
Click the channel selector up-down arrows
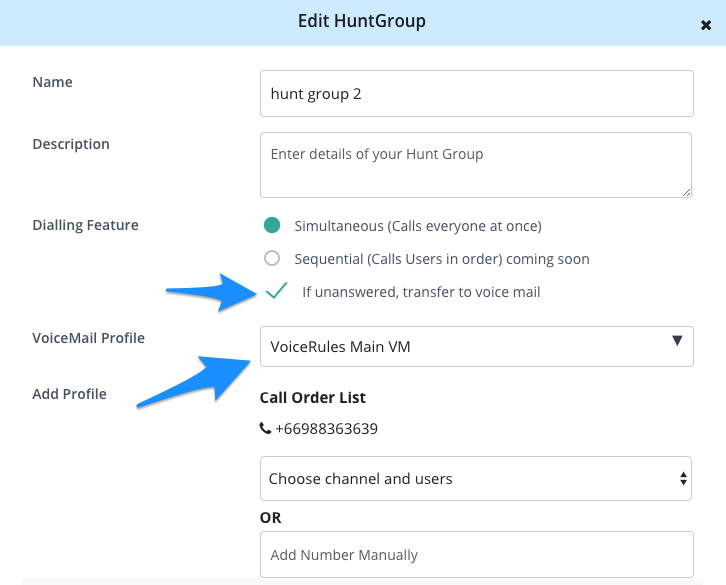click(x=683, y=478)
